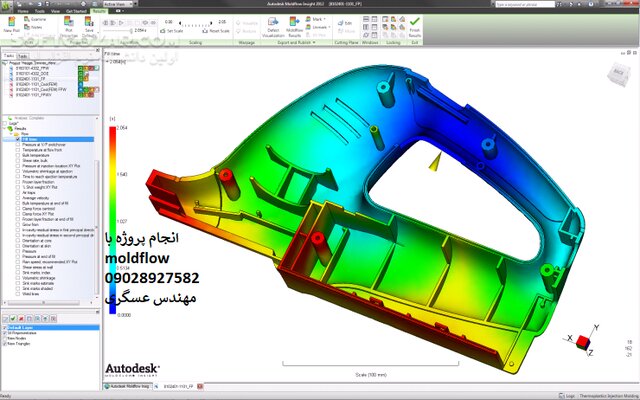Viewport: 640px width, 400px height.
Task: Collapse the Results tree node
Action: [5, 129]
